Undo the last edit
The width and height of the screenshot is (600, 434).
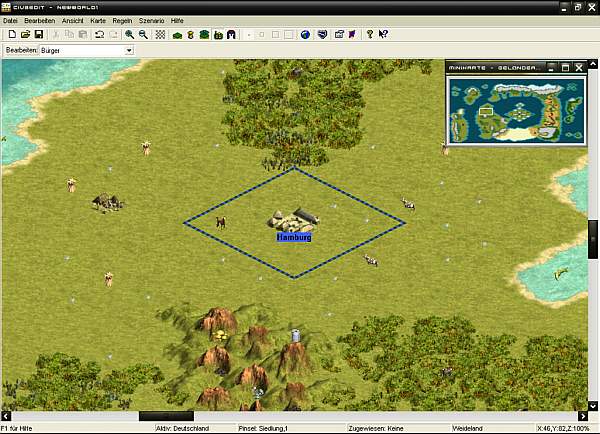(99, 34)
